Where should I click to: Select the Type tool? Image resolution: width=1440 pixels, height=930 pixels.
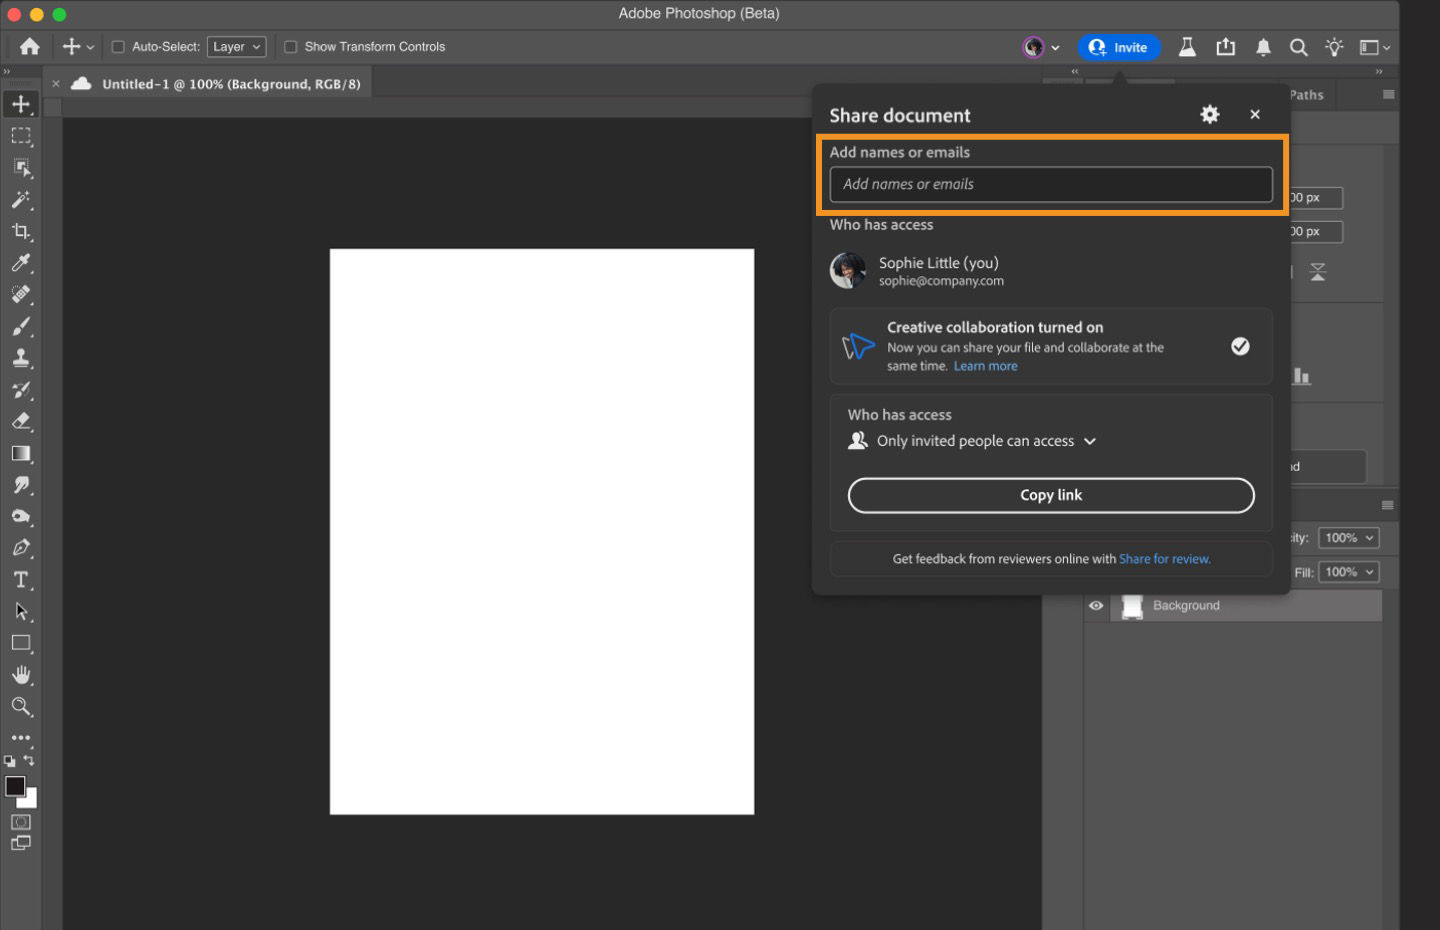21,579
